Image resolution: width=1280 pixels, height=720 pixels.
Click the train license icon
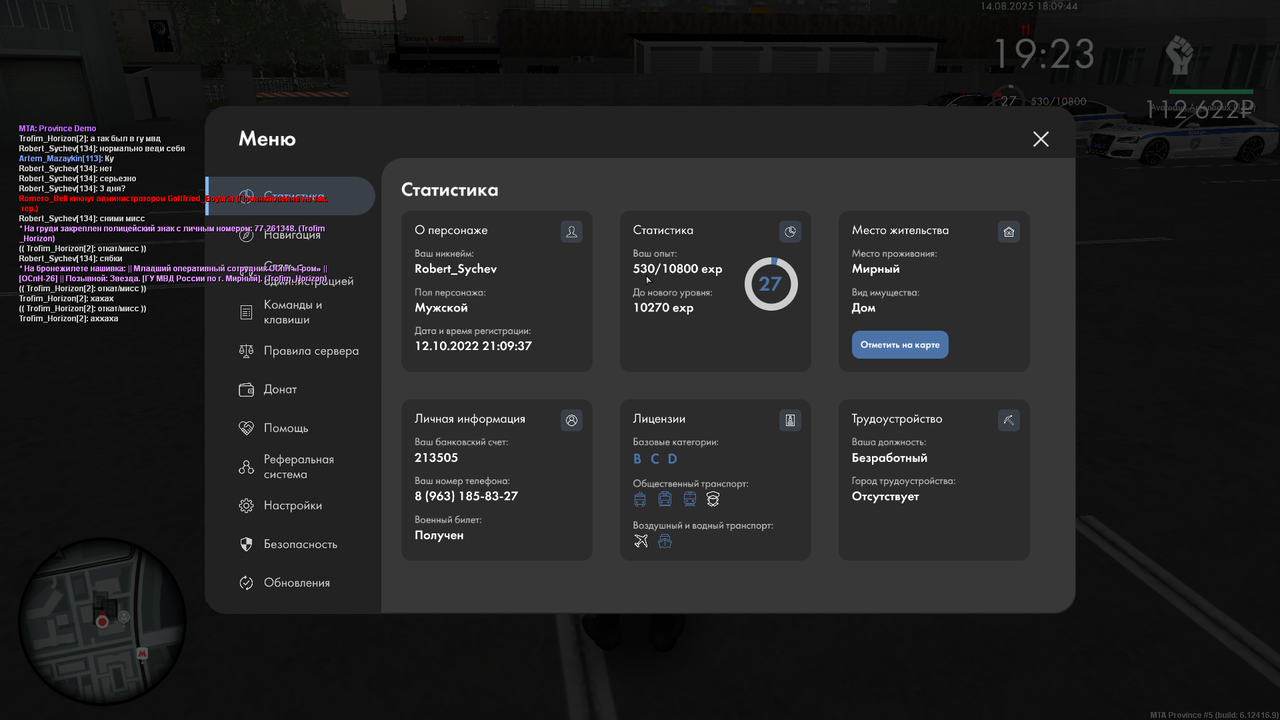(689, 499)
